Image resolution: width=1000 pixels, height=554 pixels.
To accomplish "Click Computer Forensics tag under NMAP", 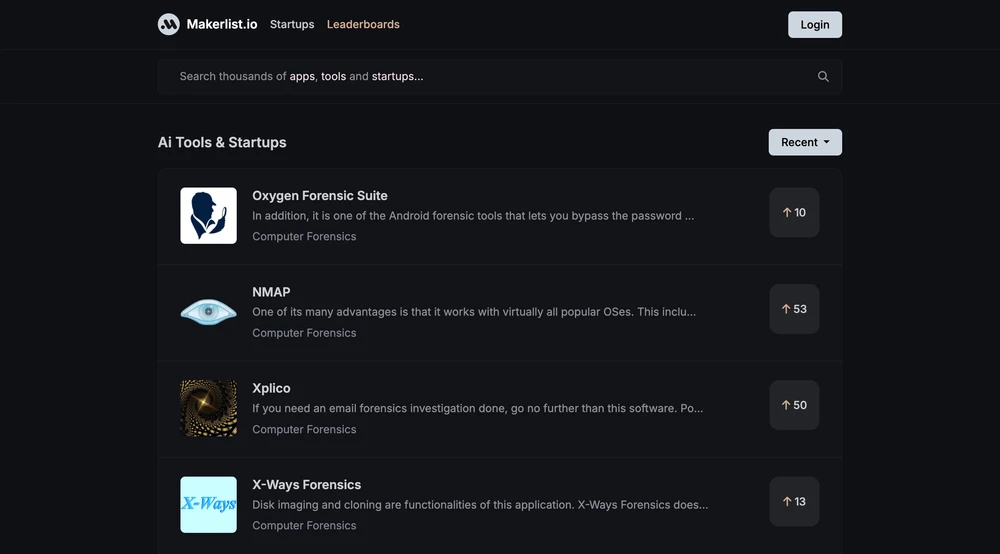I will coord(304,333).
